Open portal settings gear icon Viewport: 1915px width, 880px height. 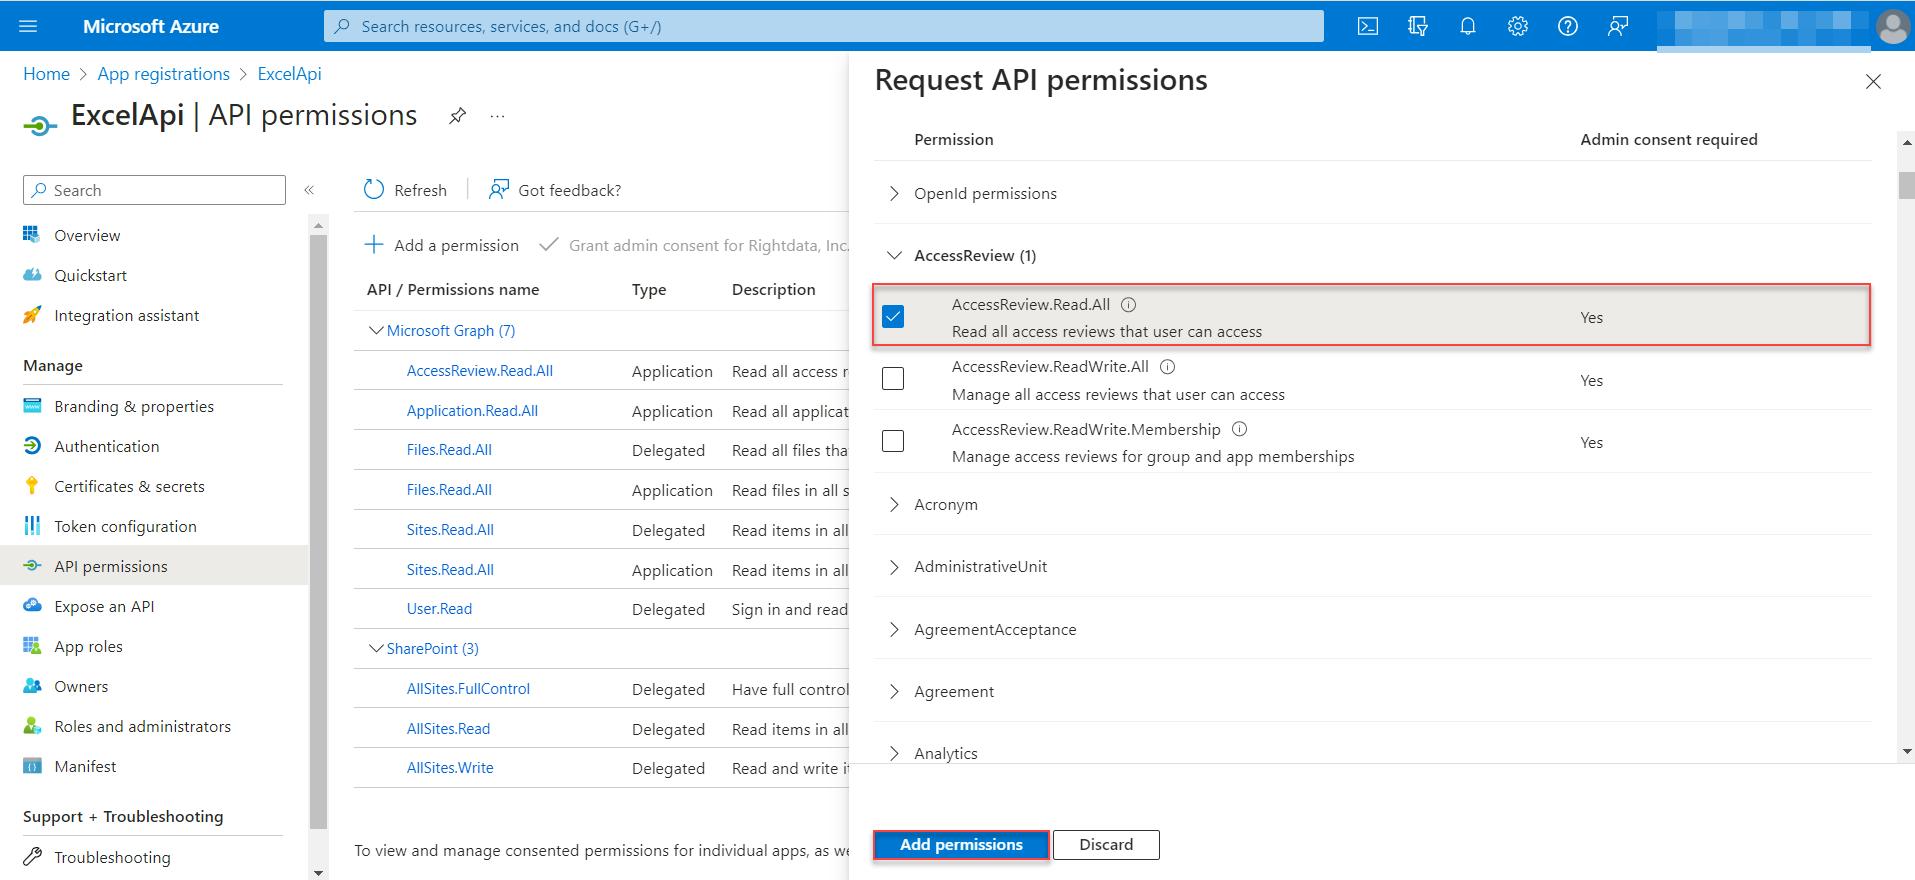tap(1517, 27)
